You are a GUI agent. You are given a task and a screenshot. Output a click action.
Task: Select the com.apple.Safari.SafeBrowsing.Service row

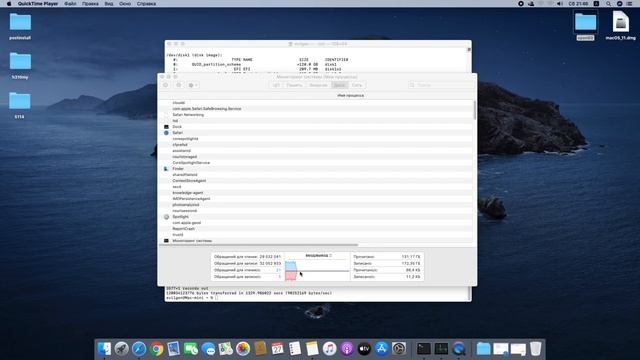316,109
